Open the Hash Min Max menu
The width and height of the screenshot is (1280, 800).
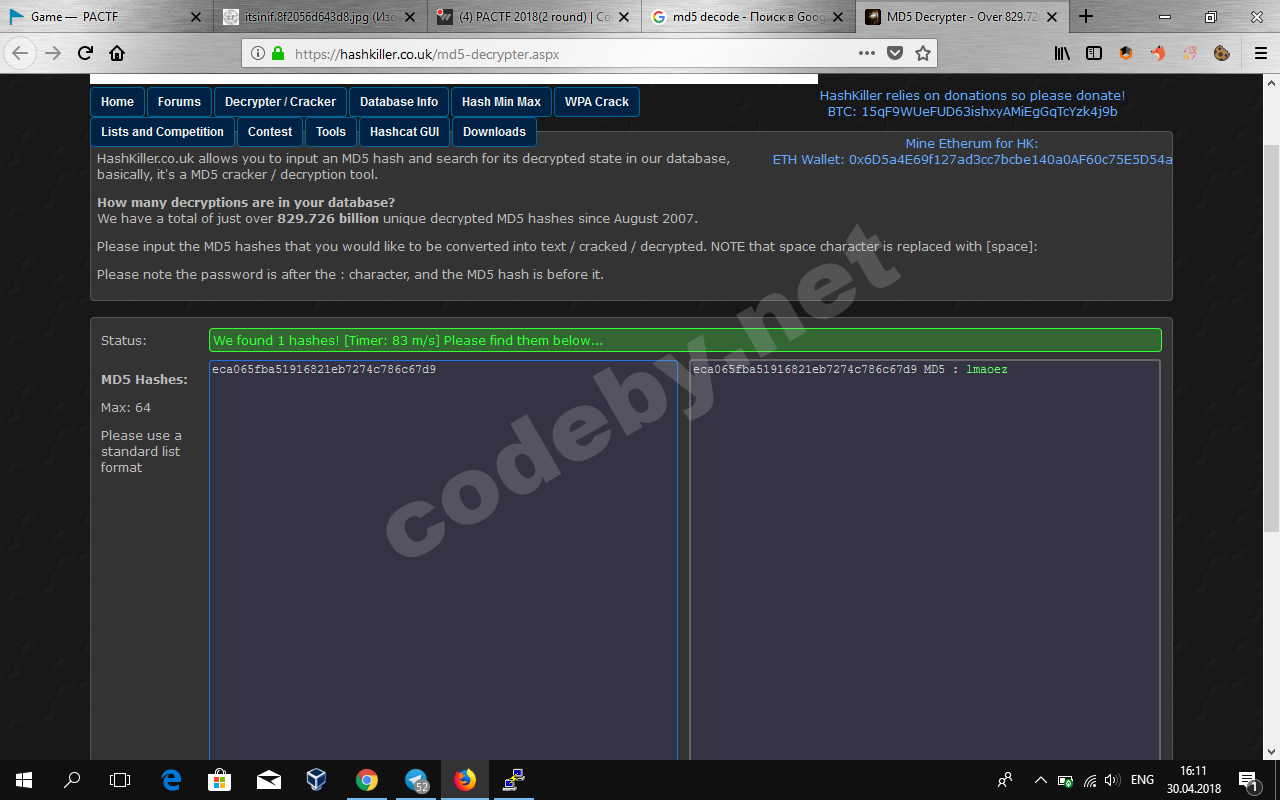[x=501, y=102]
